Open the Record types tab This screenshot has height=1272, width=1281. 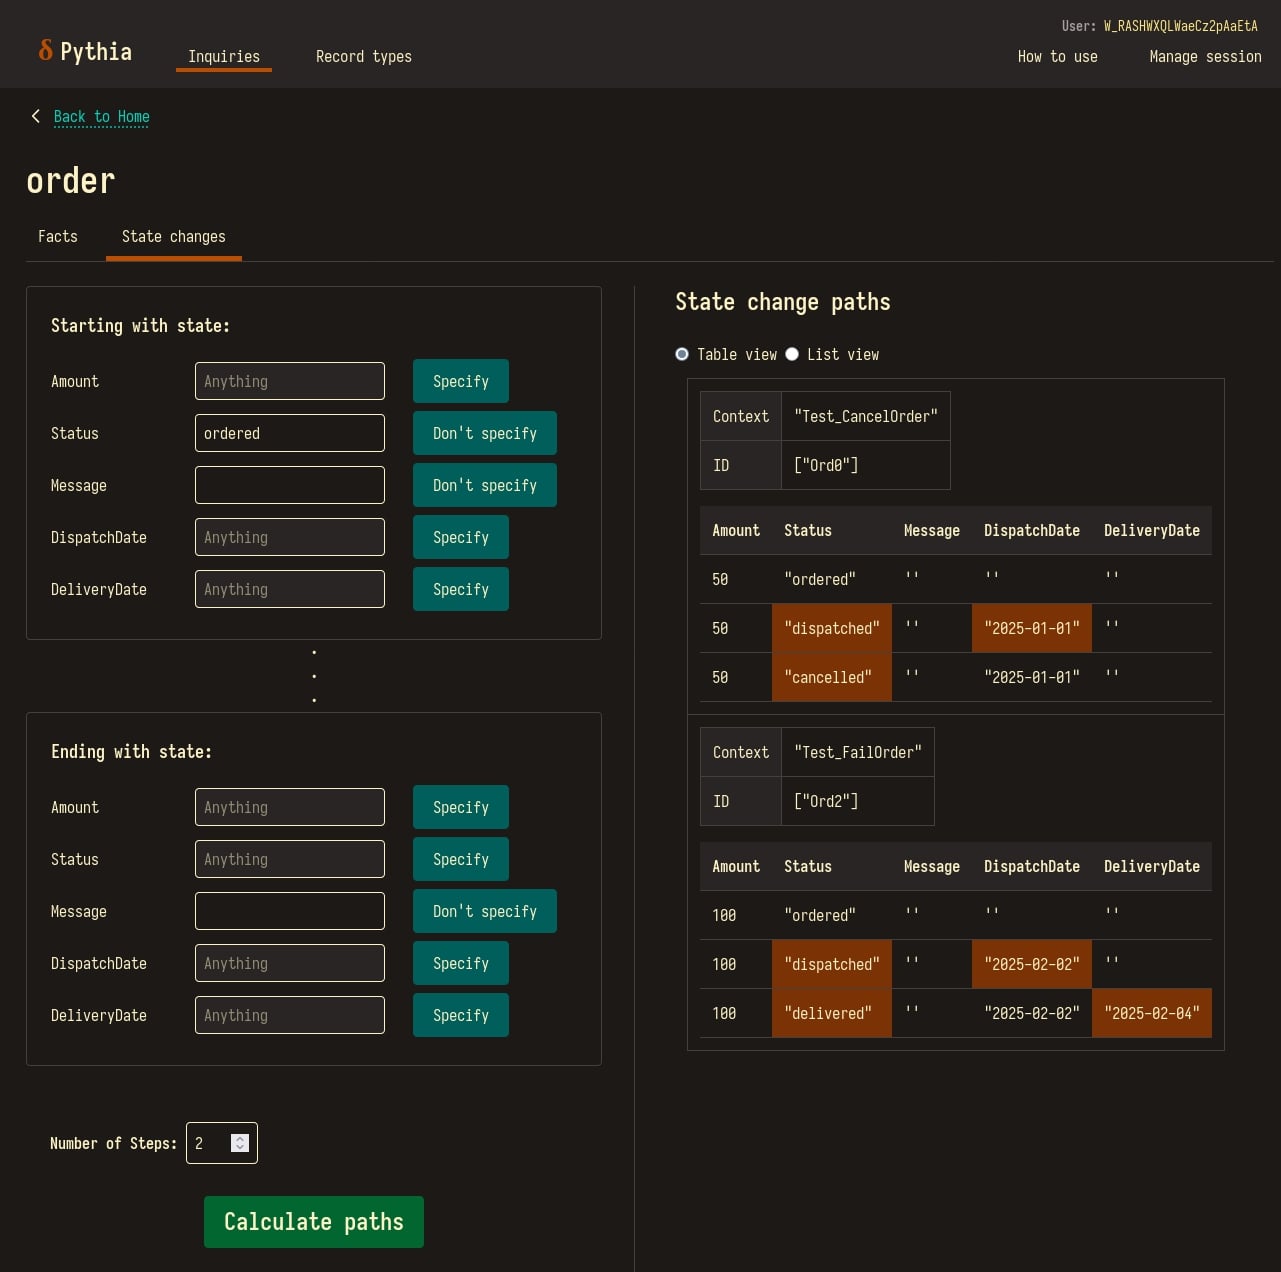point(364,57)
